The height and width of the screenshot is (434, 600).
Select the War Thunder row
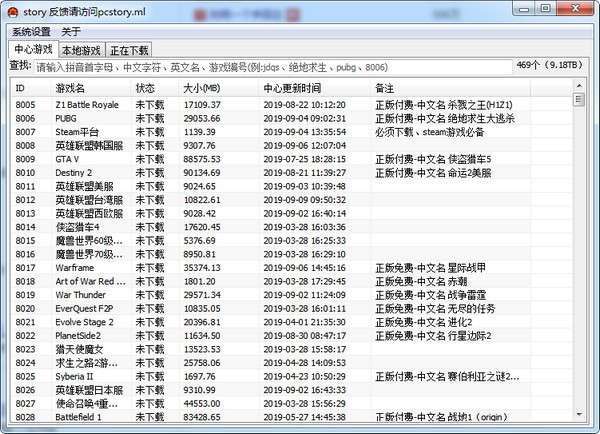pyautogui.click(x=291, y=295)
